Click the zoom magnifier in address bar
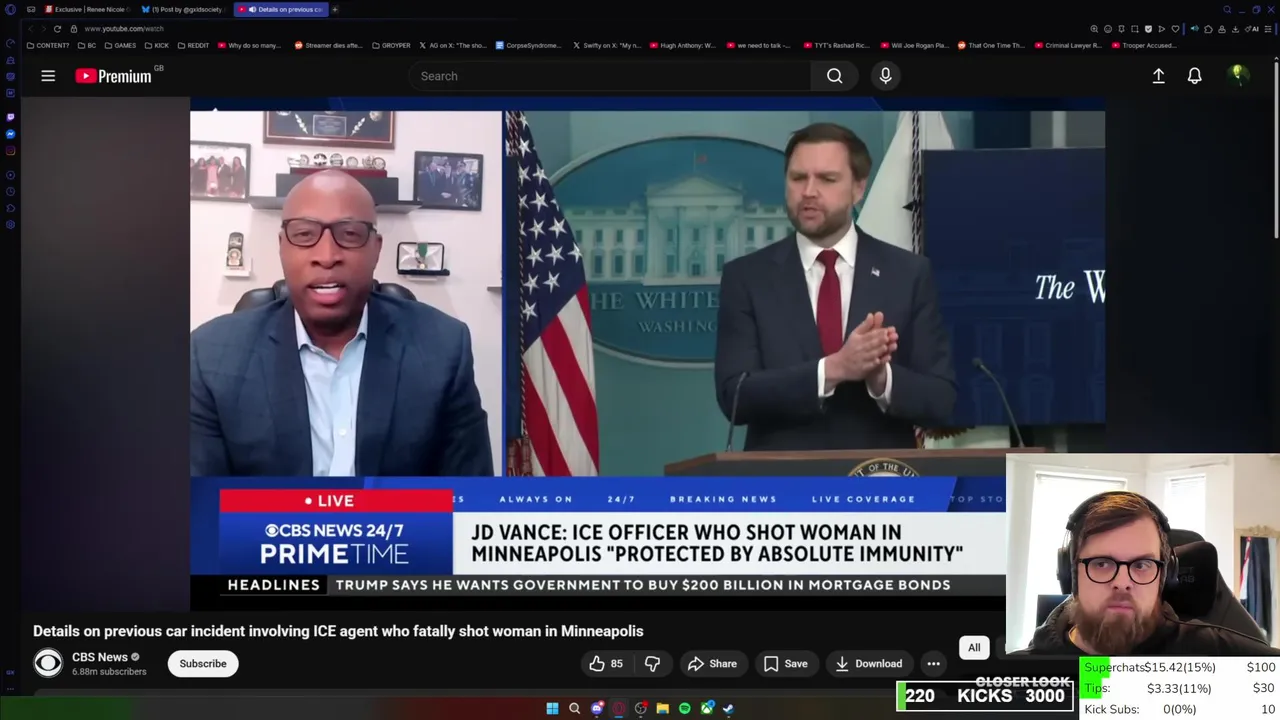1280x720 pixels. [1094, 29]
